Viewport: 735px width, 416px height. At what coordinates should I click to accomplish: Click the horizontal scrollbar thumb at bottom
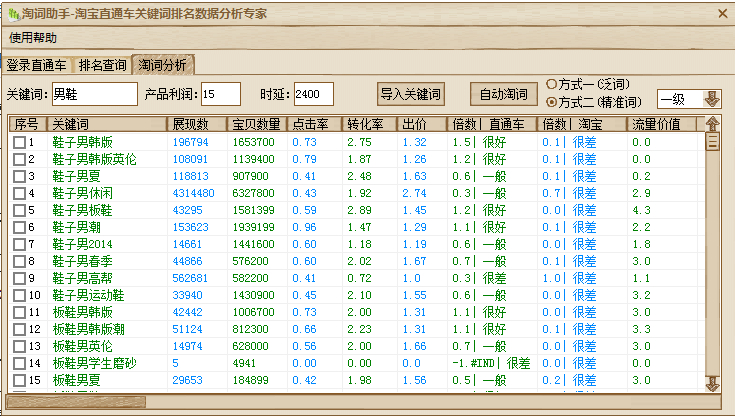pyautogui.click(x=75, y=402)
